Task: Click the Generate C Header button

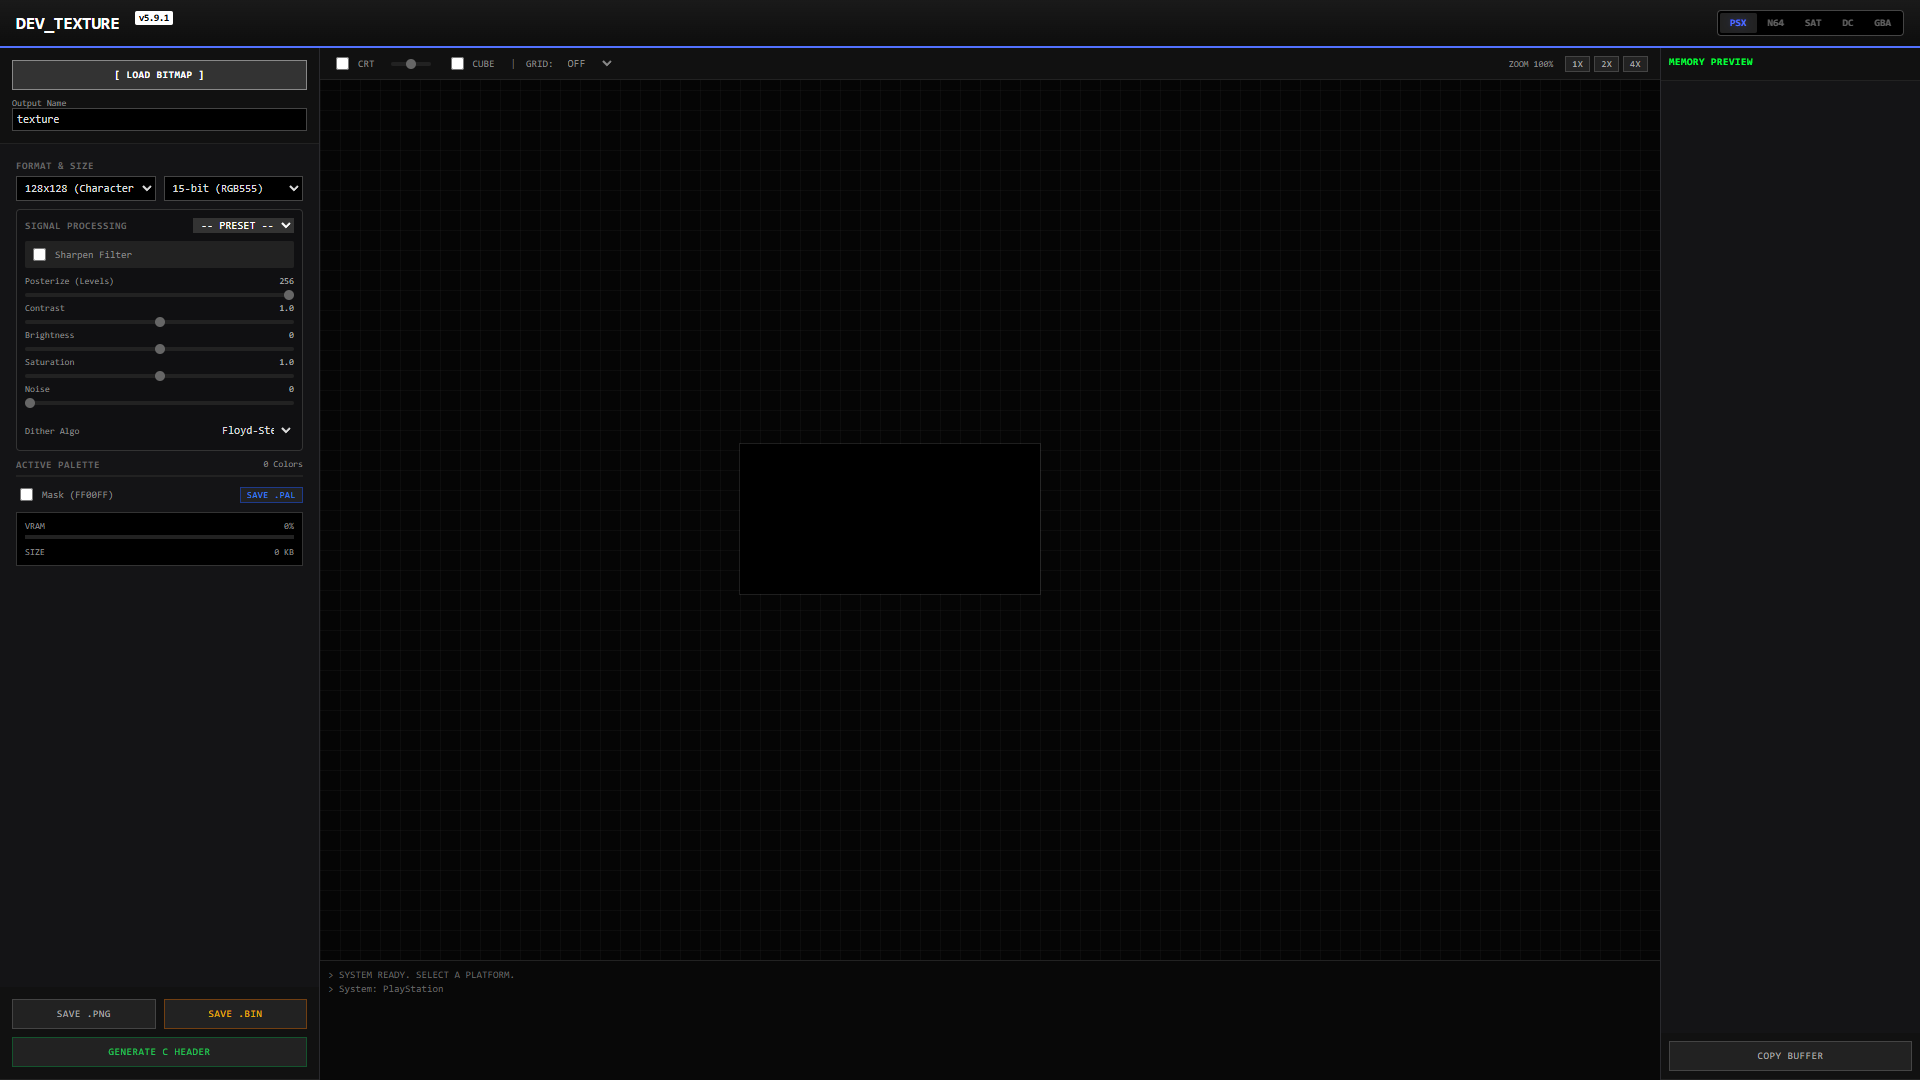Action: click(x=159, y=1052)
